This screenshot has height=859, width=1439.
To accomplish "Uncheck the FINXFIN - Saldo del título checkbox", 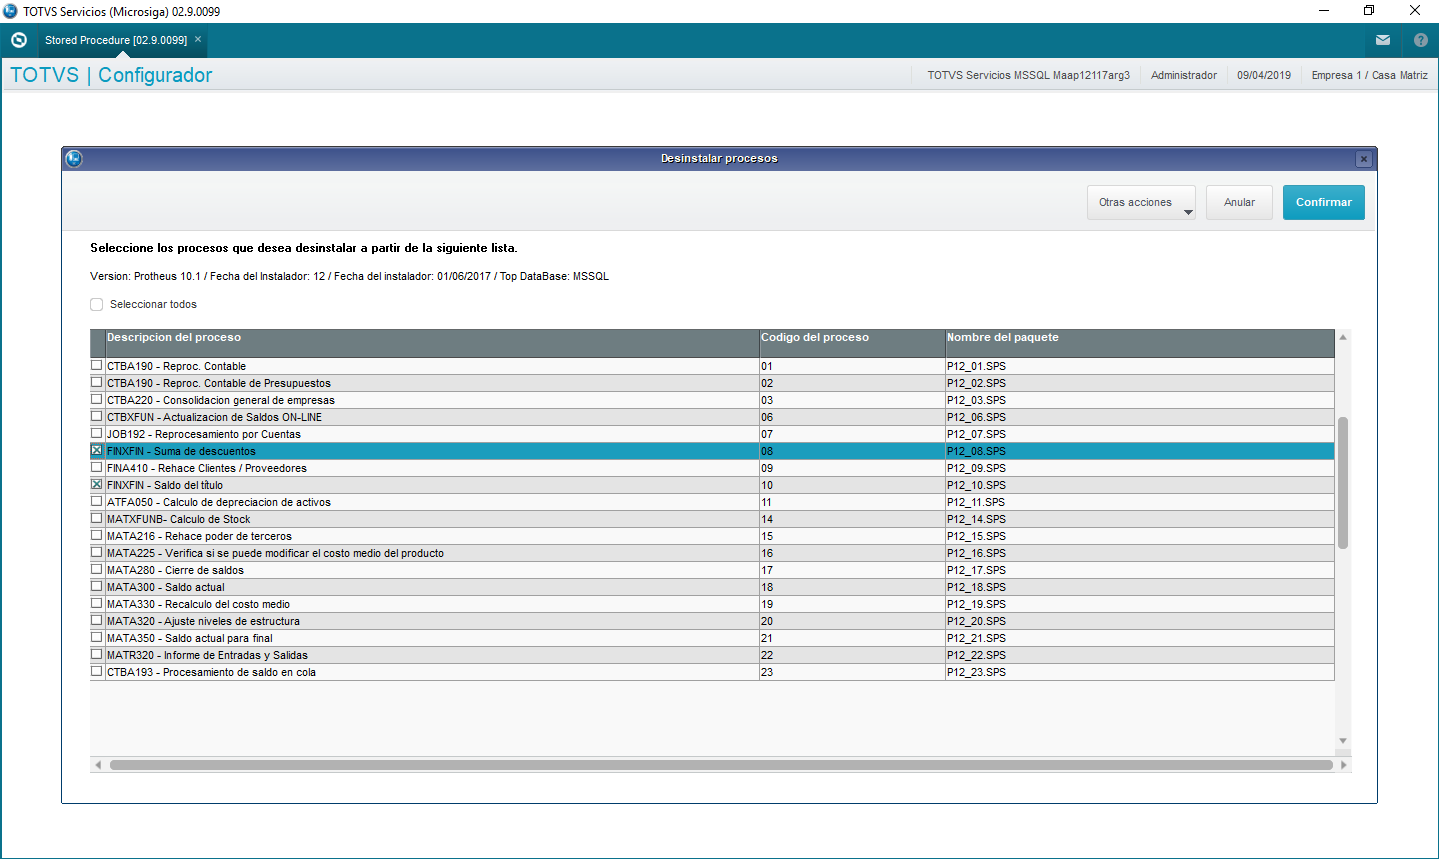I will pos(97,485).
